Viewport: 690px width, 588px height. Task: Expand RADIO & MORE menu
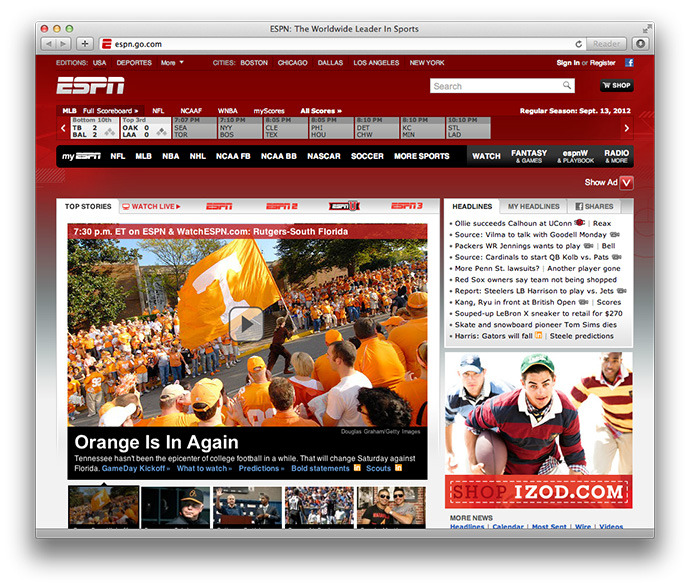coord(617,156)
